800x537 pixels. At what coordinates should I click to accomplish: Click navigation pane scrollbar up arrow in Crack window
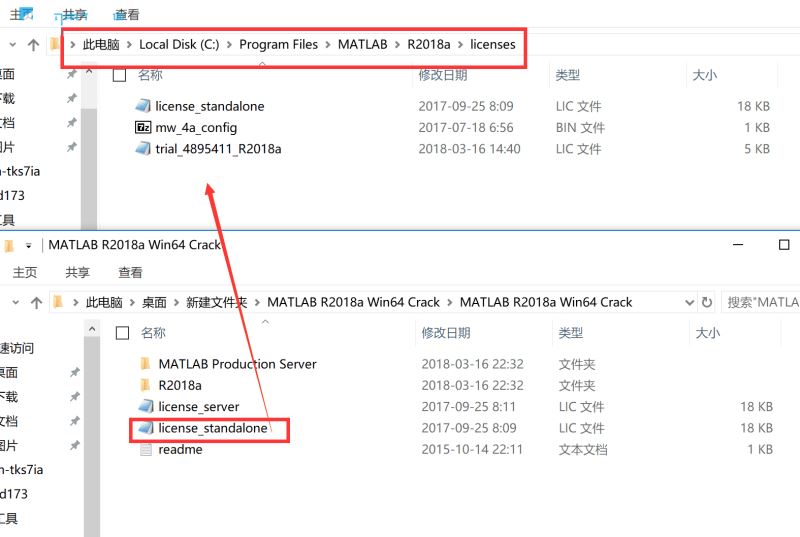pos(92,329)
